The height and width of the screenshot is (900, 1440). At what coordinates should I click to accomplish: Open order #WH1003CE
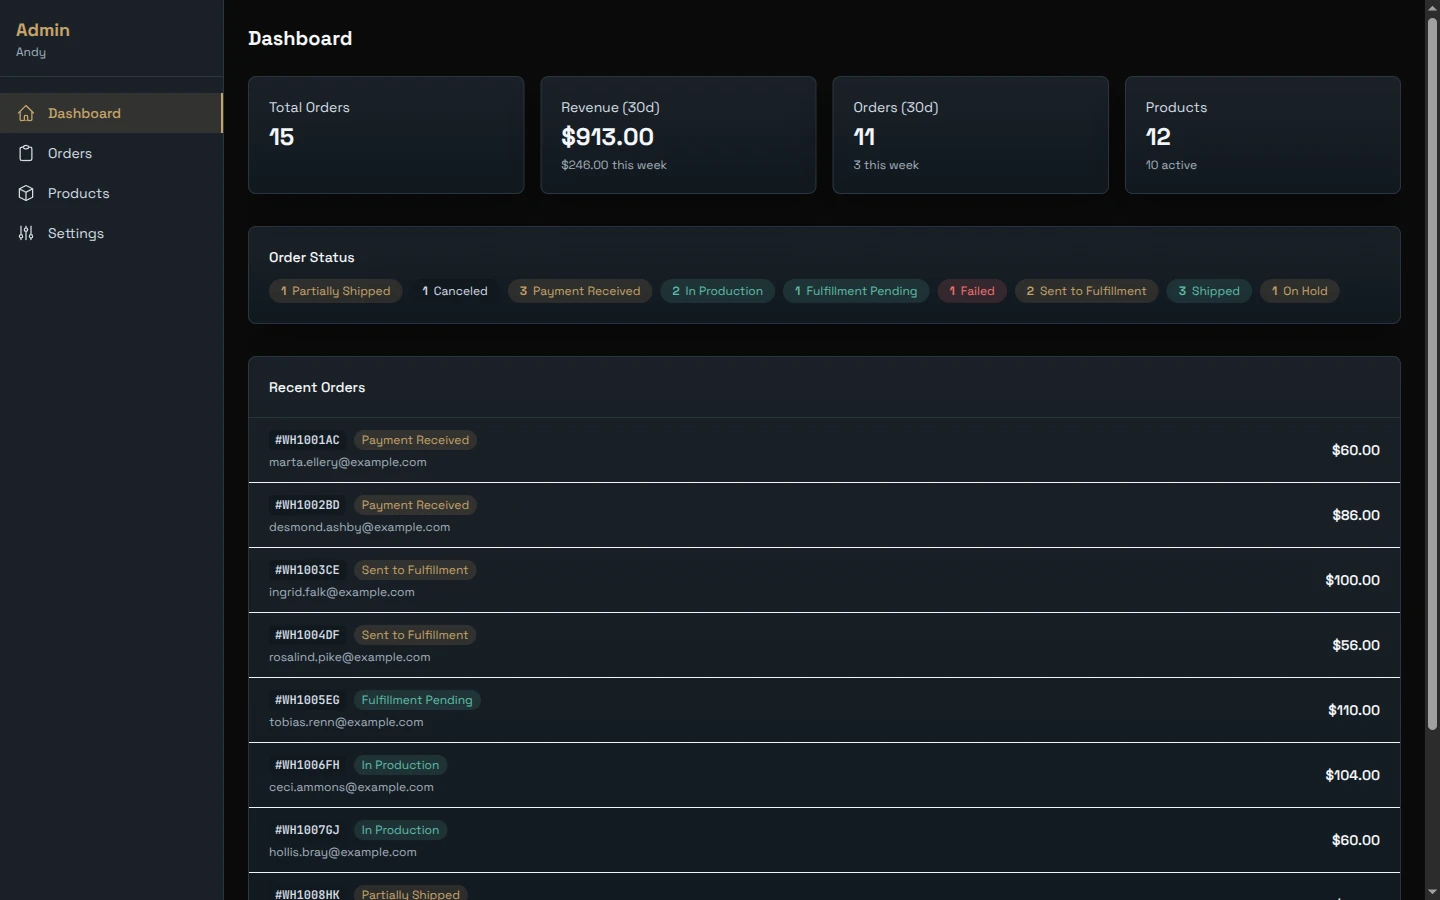click(824, 580)
